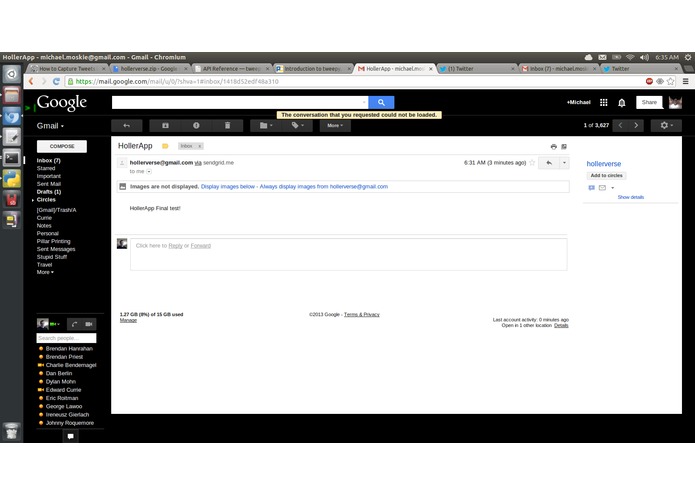The image size is (695, 494).
Task: Open the Python app in dock
Action: tap(12, 179)
